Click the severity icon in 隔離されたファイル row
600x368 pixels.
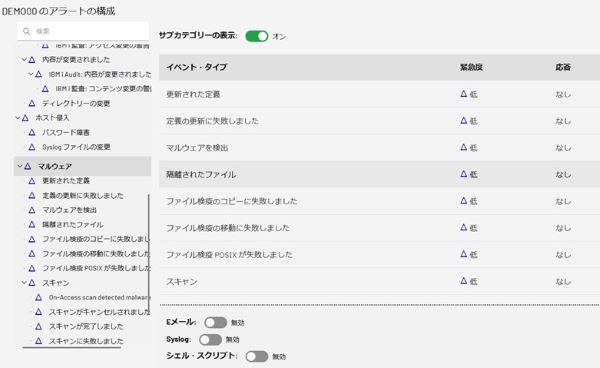(x=463, y=174)
